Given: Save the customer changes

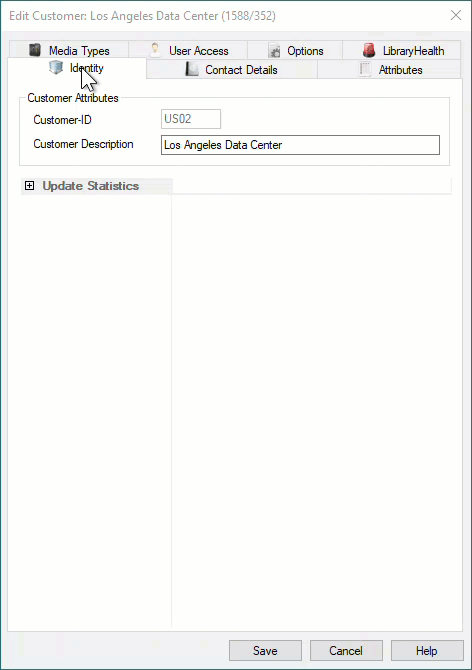Looking at the screenshot, I should [265, 650].
